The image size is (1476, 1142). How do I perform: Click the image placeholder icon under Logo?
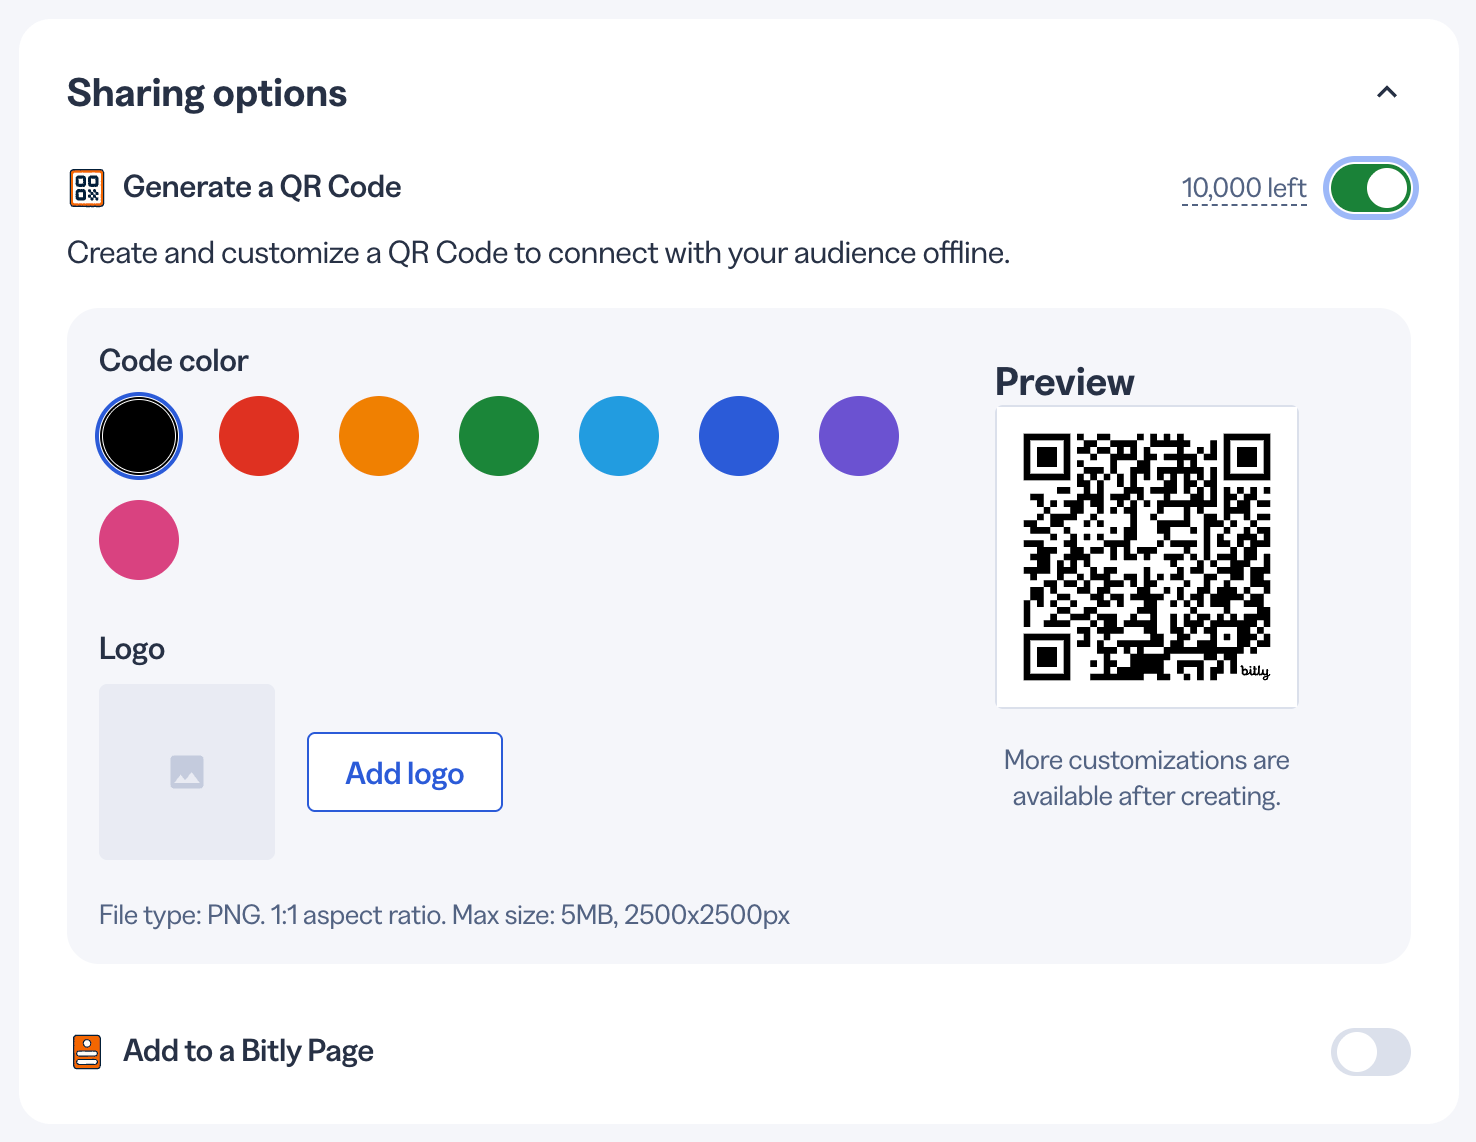pyautogui.click(x=187, y=772)
